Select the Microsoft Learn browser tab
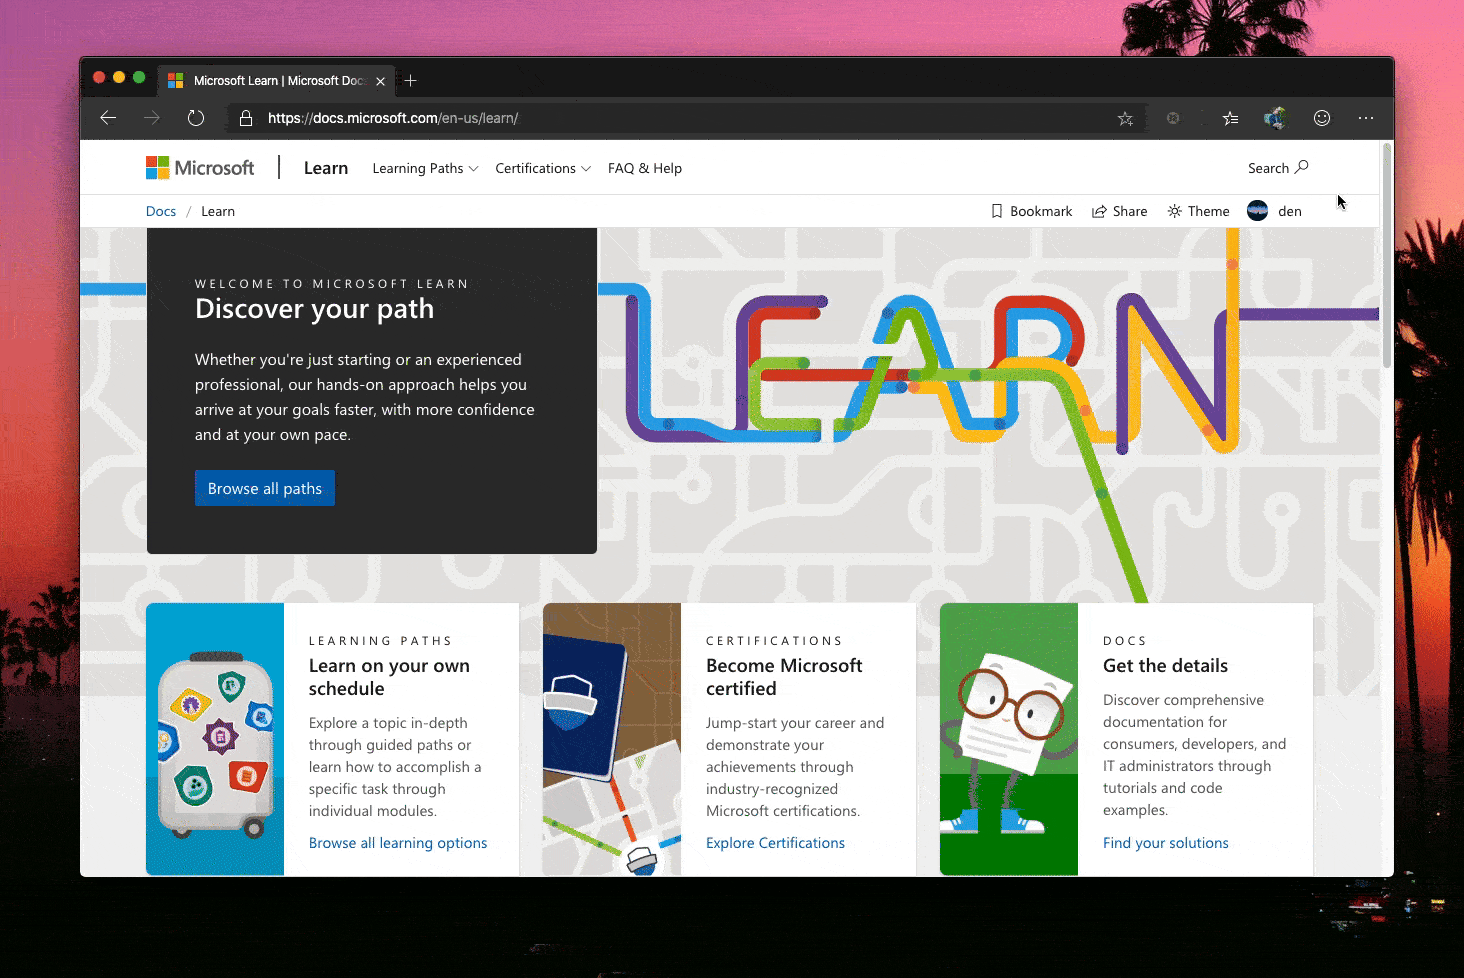Screen dimensions: 1464x978 [x=278, y=81]
